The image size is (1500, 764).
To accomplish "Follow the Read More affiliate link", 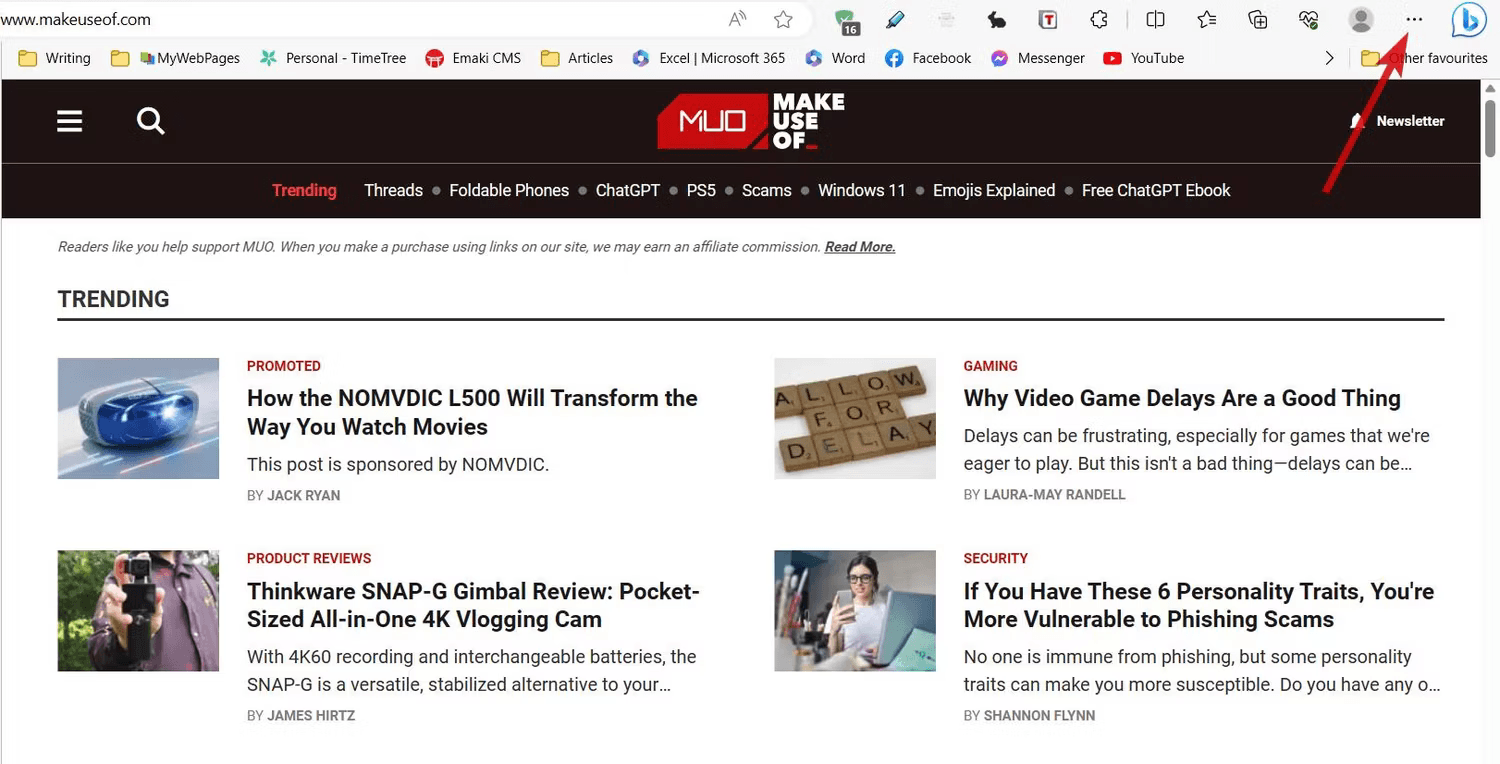I will (x=860, y=247).
